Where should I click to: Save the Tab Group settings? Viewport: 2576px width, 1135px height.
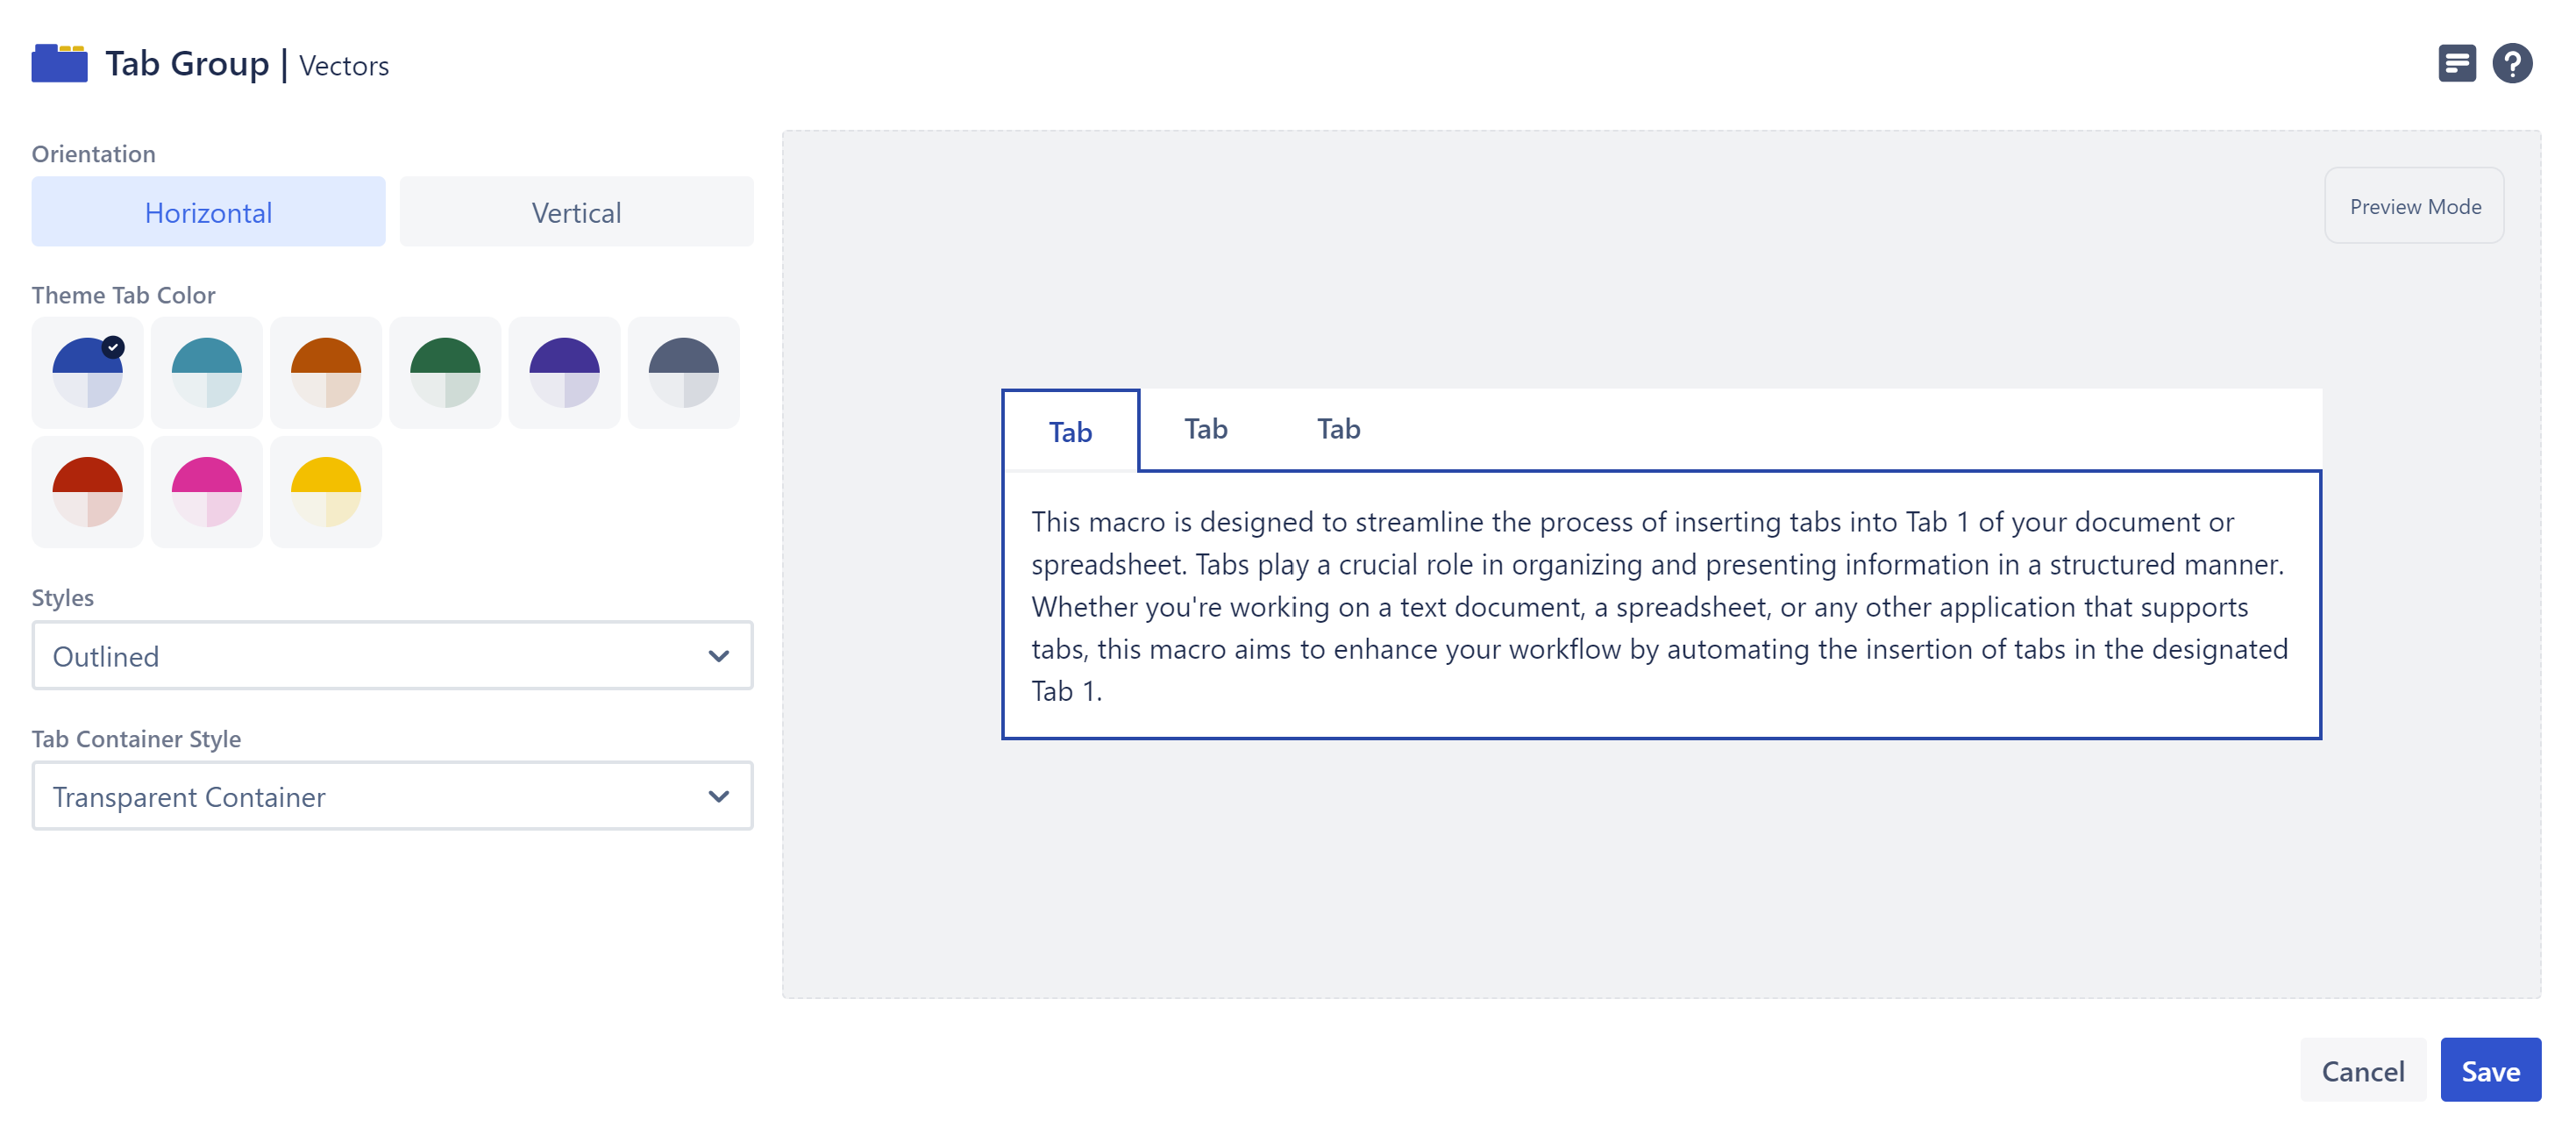click(x=2491, y=1069)
